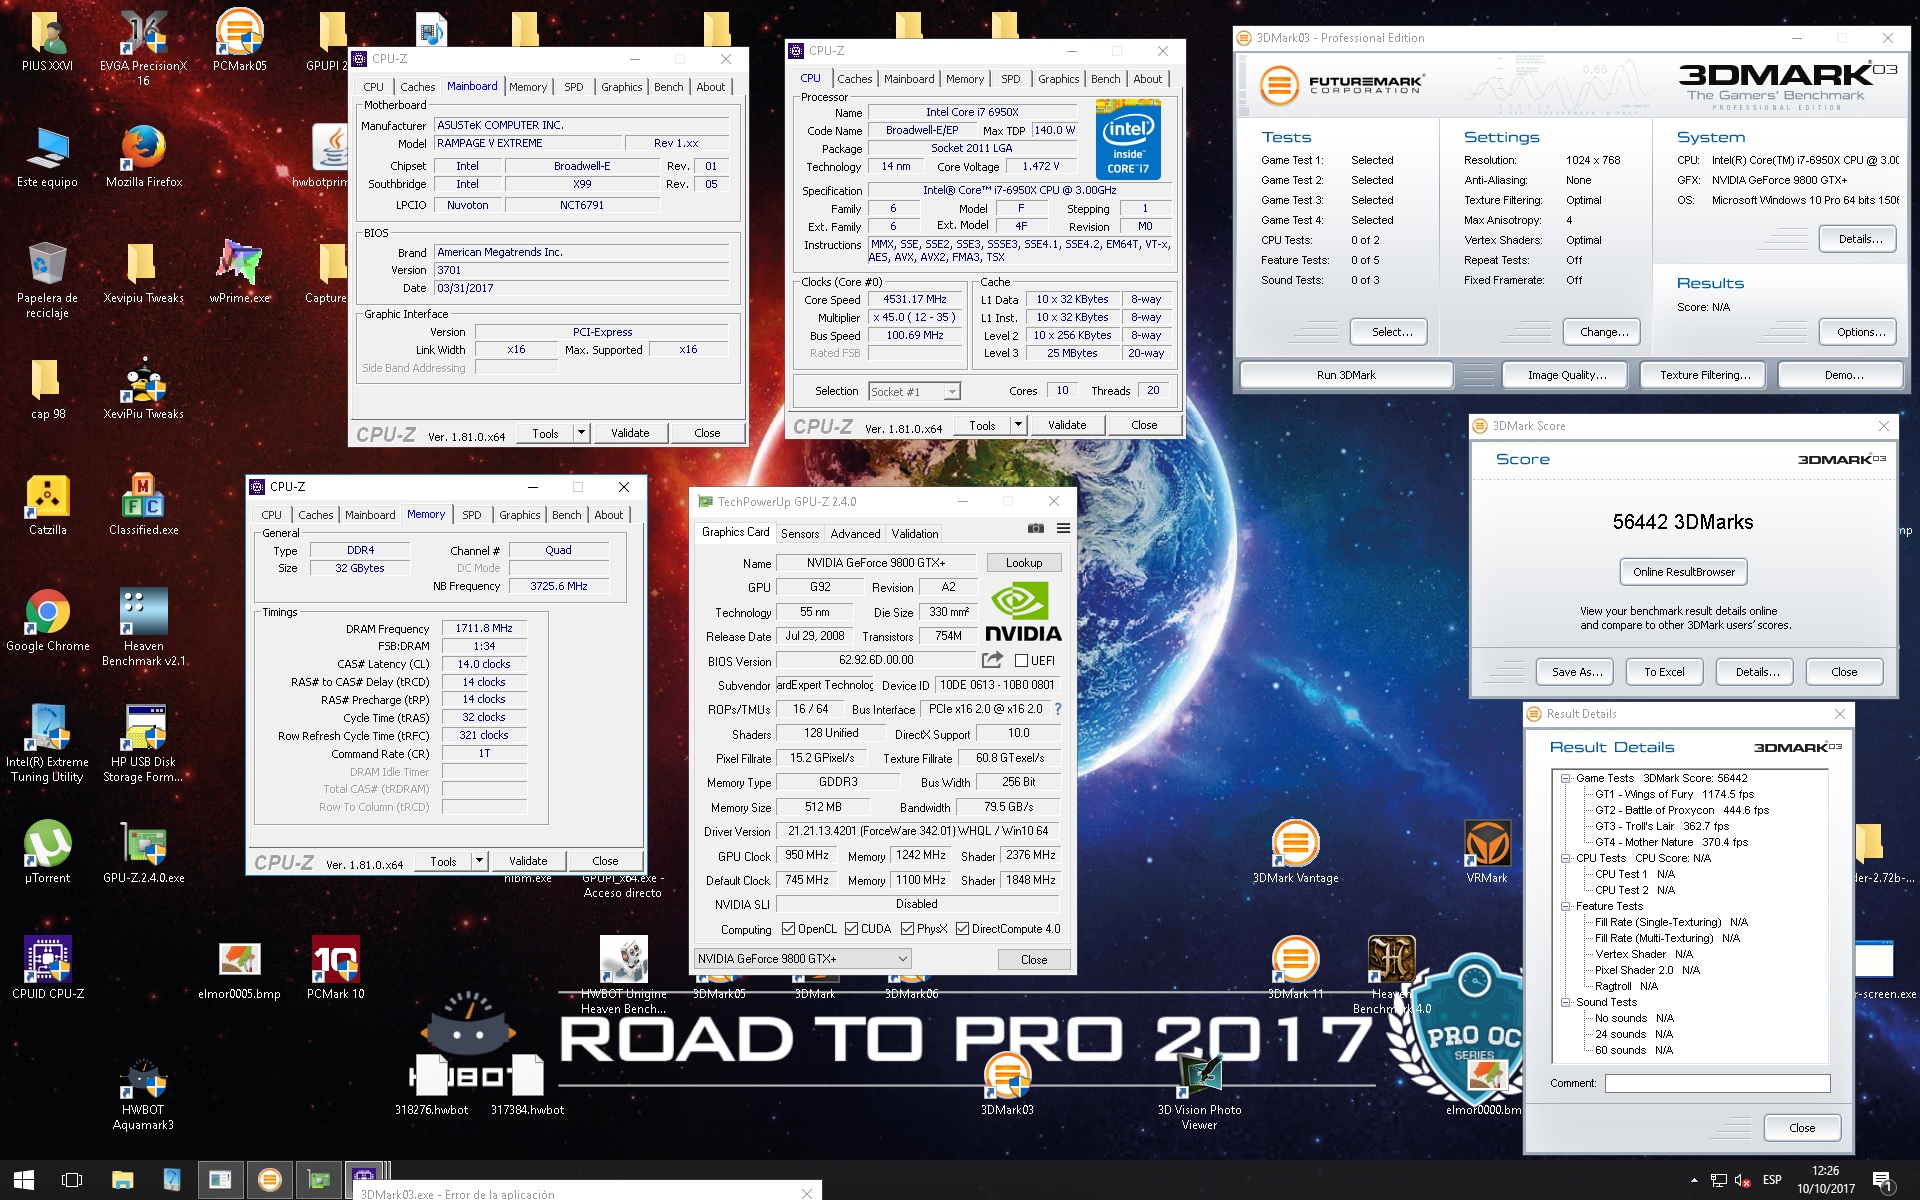Click the GPU-Z BIOS export share icon
The image size is (1920, 1200).
992,660
